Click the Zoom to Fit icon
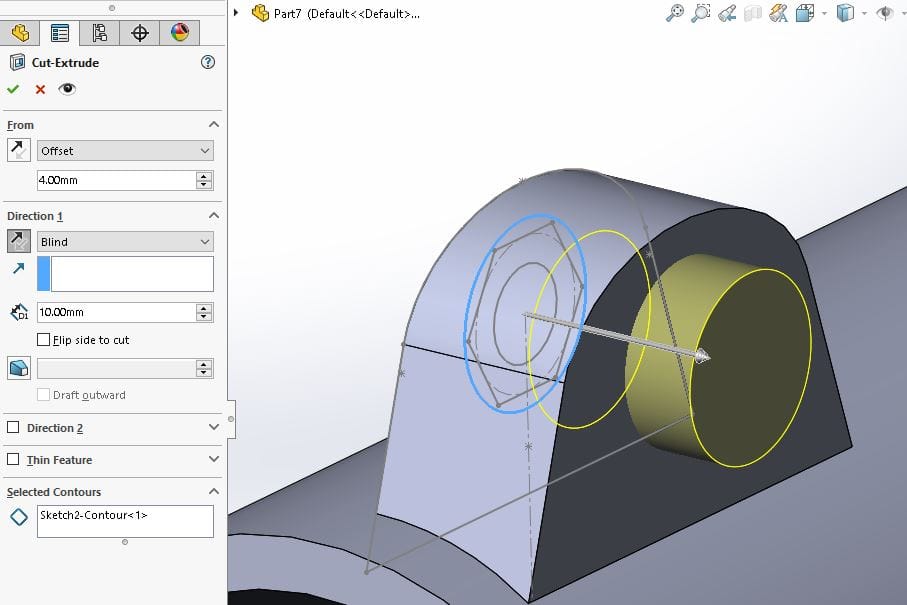Screen dimensions: 907x605 pos(675,13)
